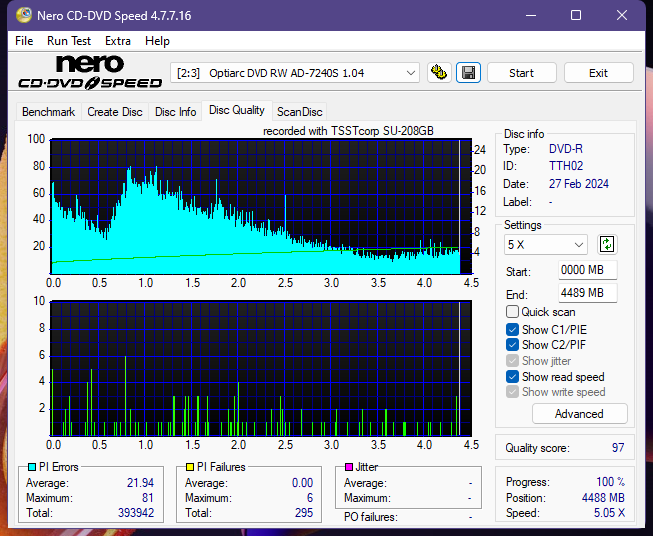Toggle Show C1/PIE checkbox
The width and height of the screenshot is (653, 536).
point(512,329)
